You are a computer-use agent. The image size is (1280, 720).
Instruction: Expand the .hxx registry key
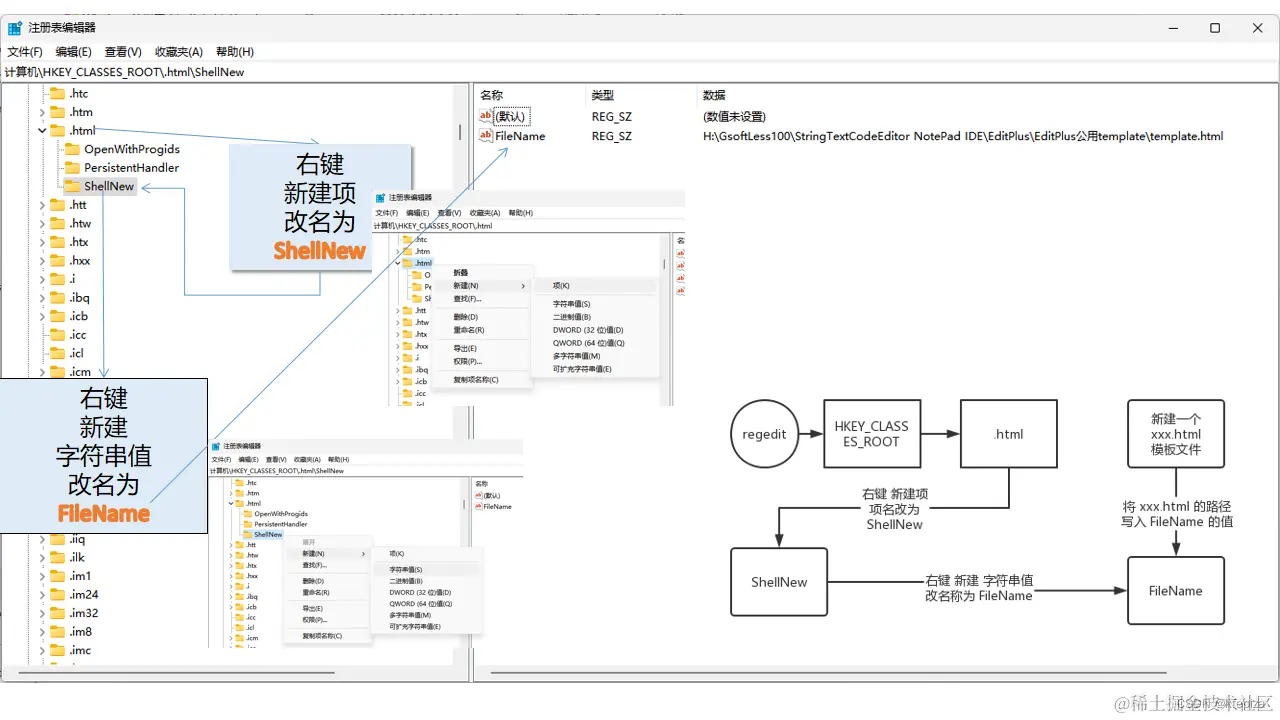tap(42, 260)
